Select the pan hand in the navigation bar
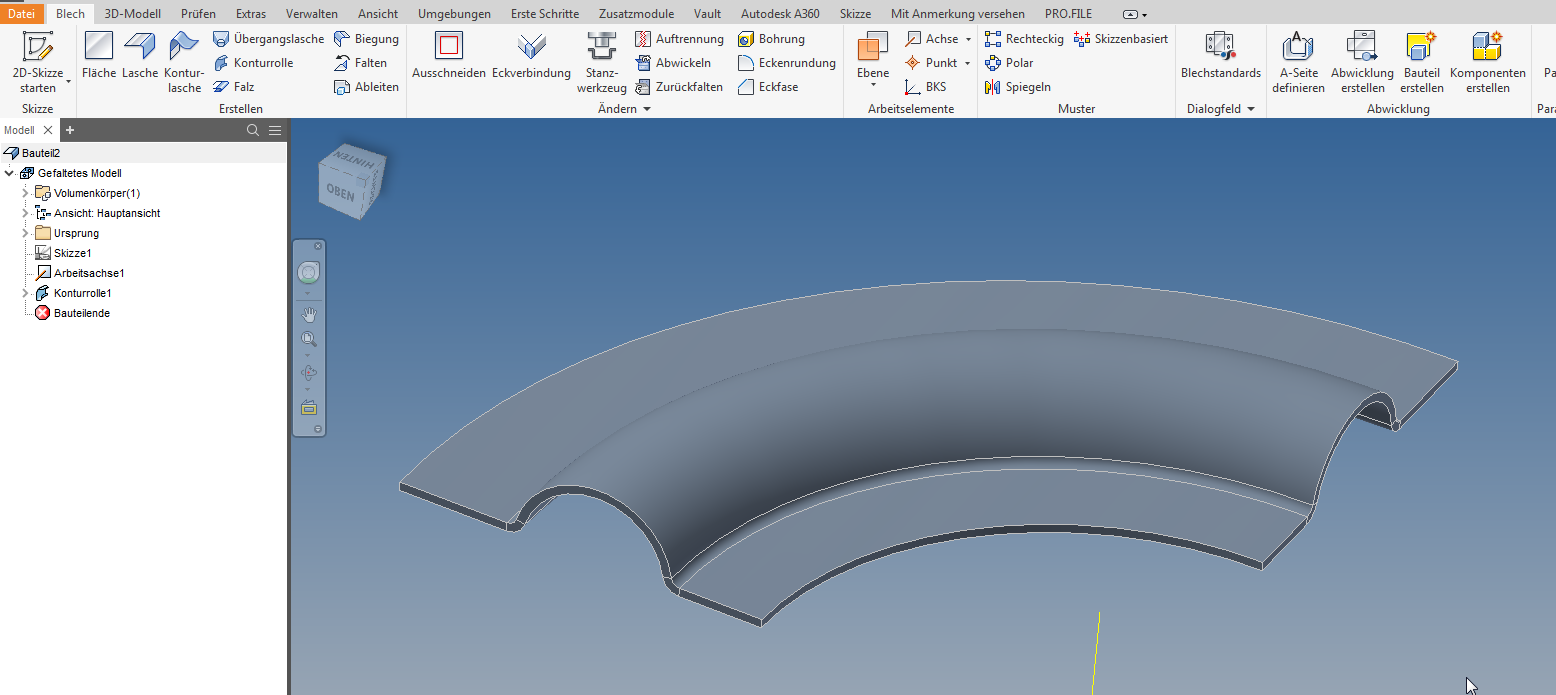The image size is (1556, 695). [x=308, y=314]
